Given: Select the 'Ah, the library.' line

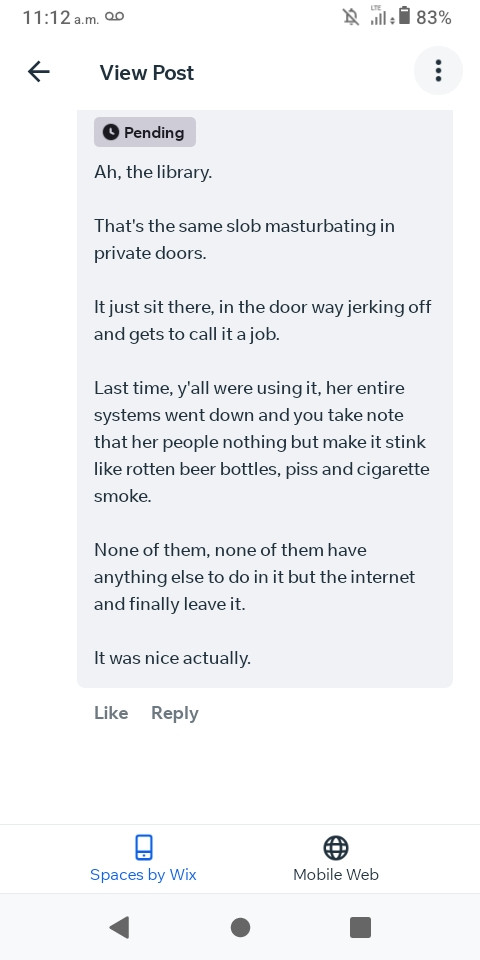Looking at the screenshot, I should 153,172.
